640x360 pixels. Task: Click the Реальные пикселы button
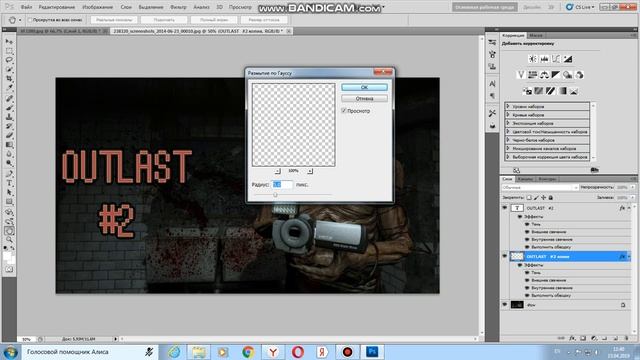[114, 20]
